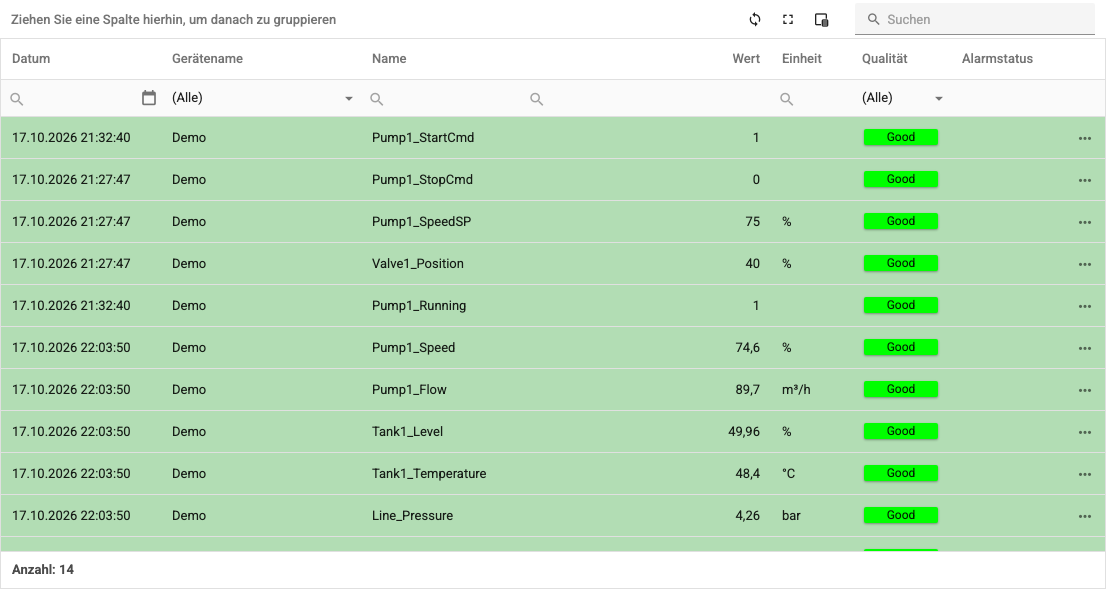The image size is (1106, 589).
Task: Open more options for Pump1_Flow row
Action: coord(1085,390)
